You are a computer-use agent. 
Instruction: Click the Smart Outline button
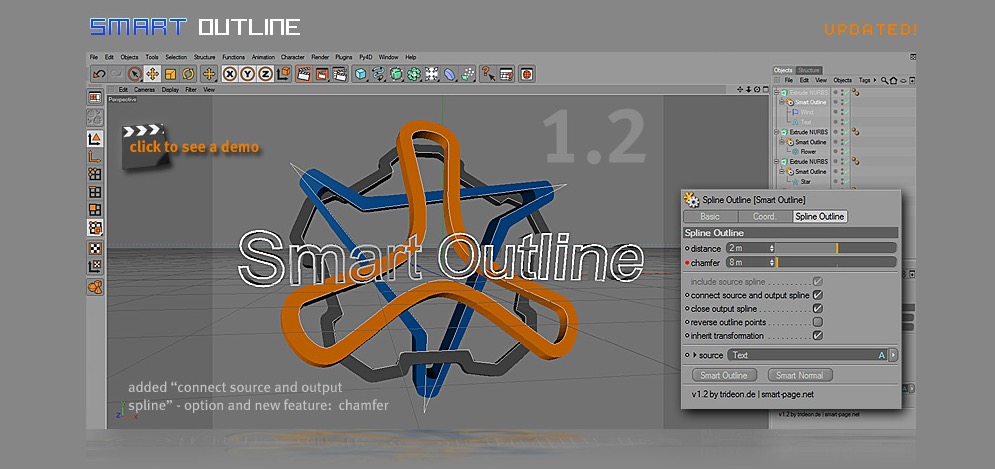[724, 375]
